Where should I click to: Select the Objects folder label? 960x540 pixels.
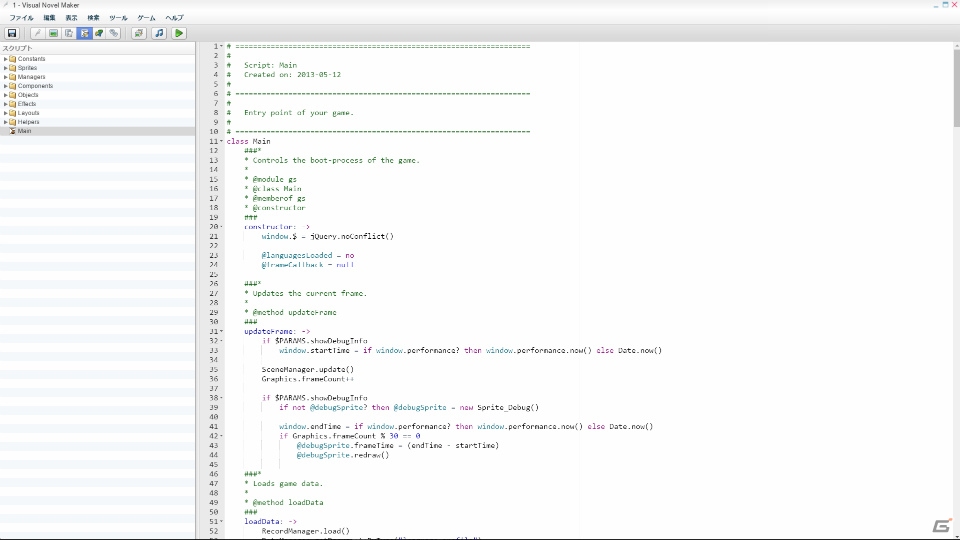point(28,95)
